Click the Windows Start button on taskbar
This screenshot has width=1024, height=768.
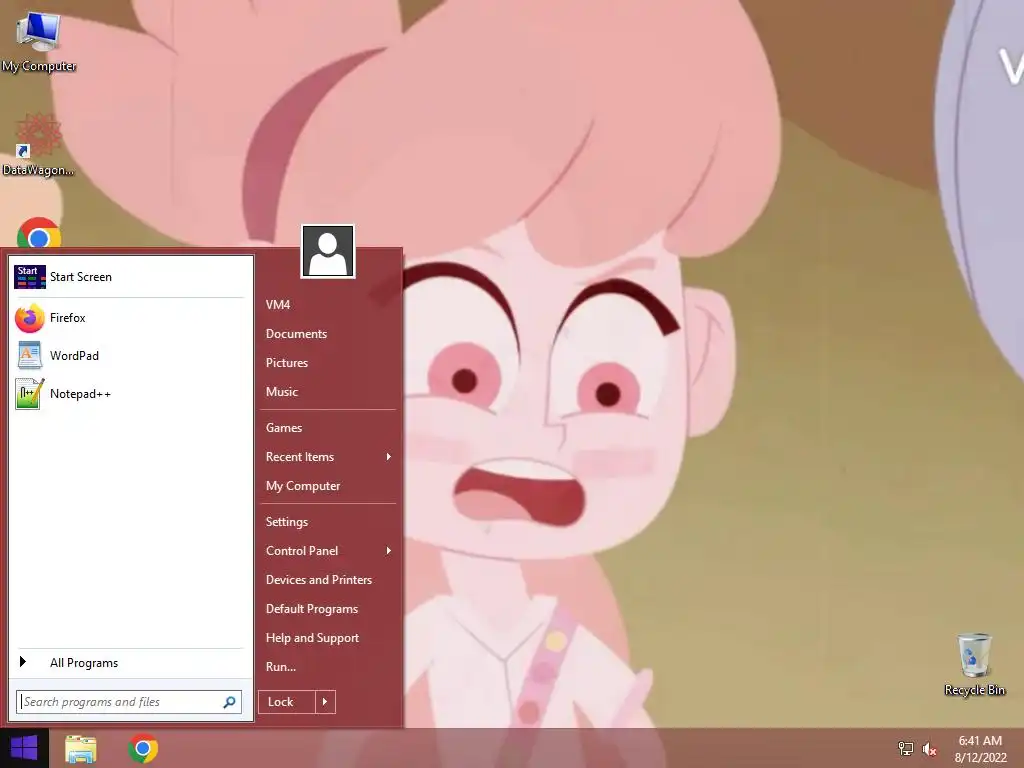coord(24,748)
